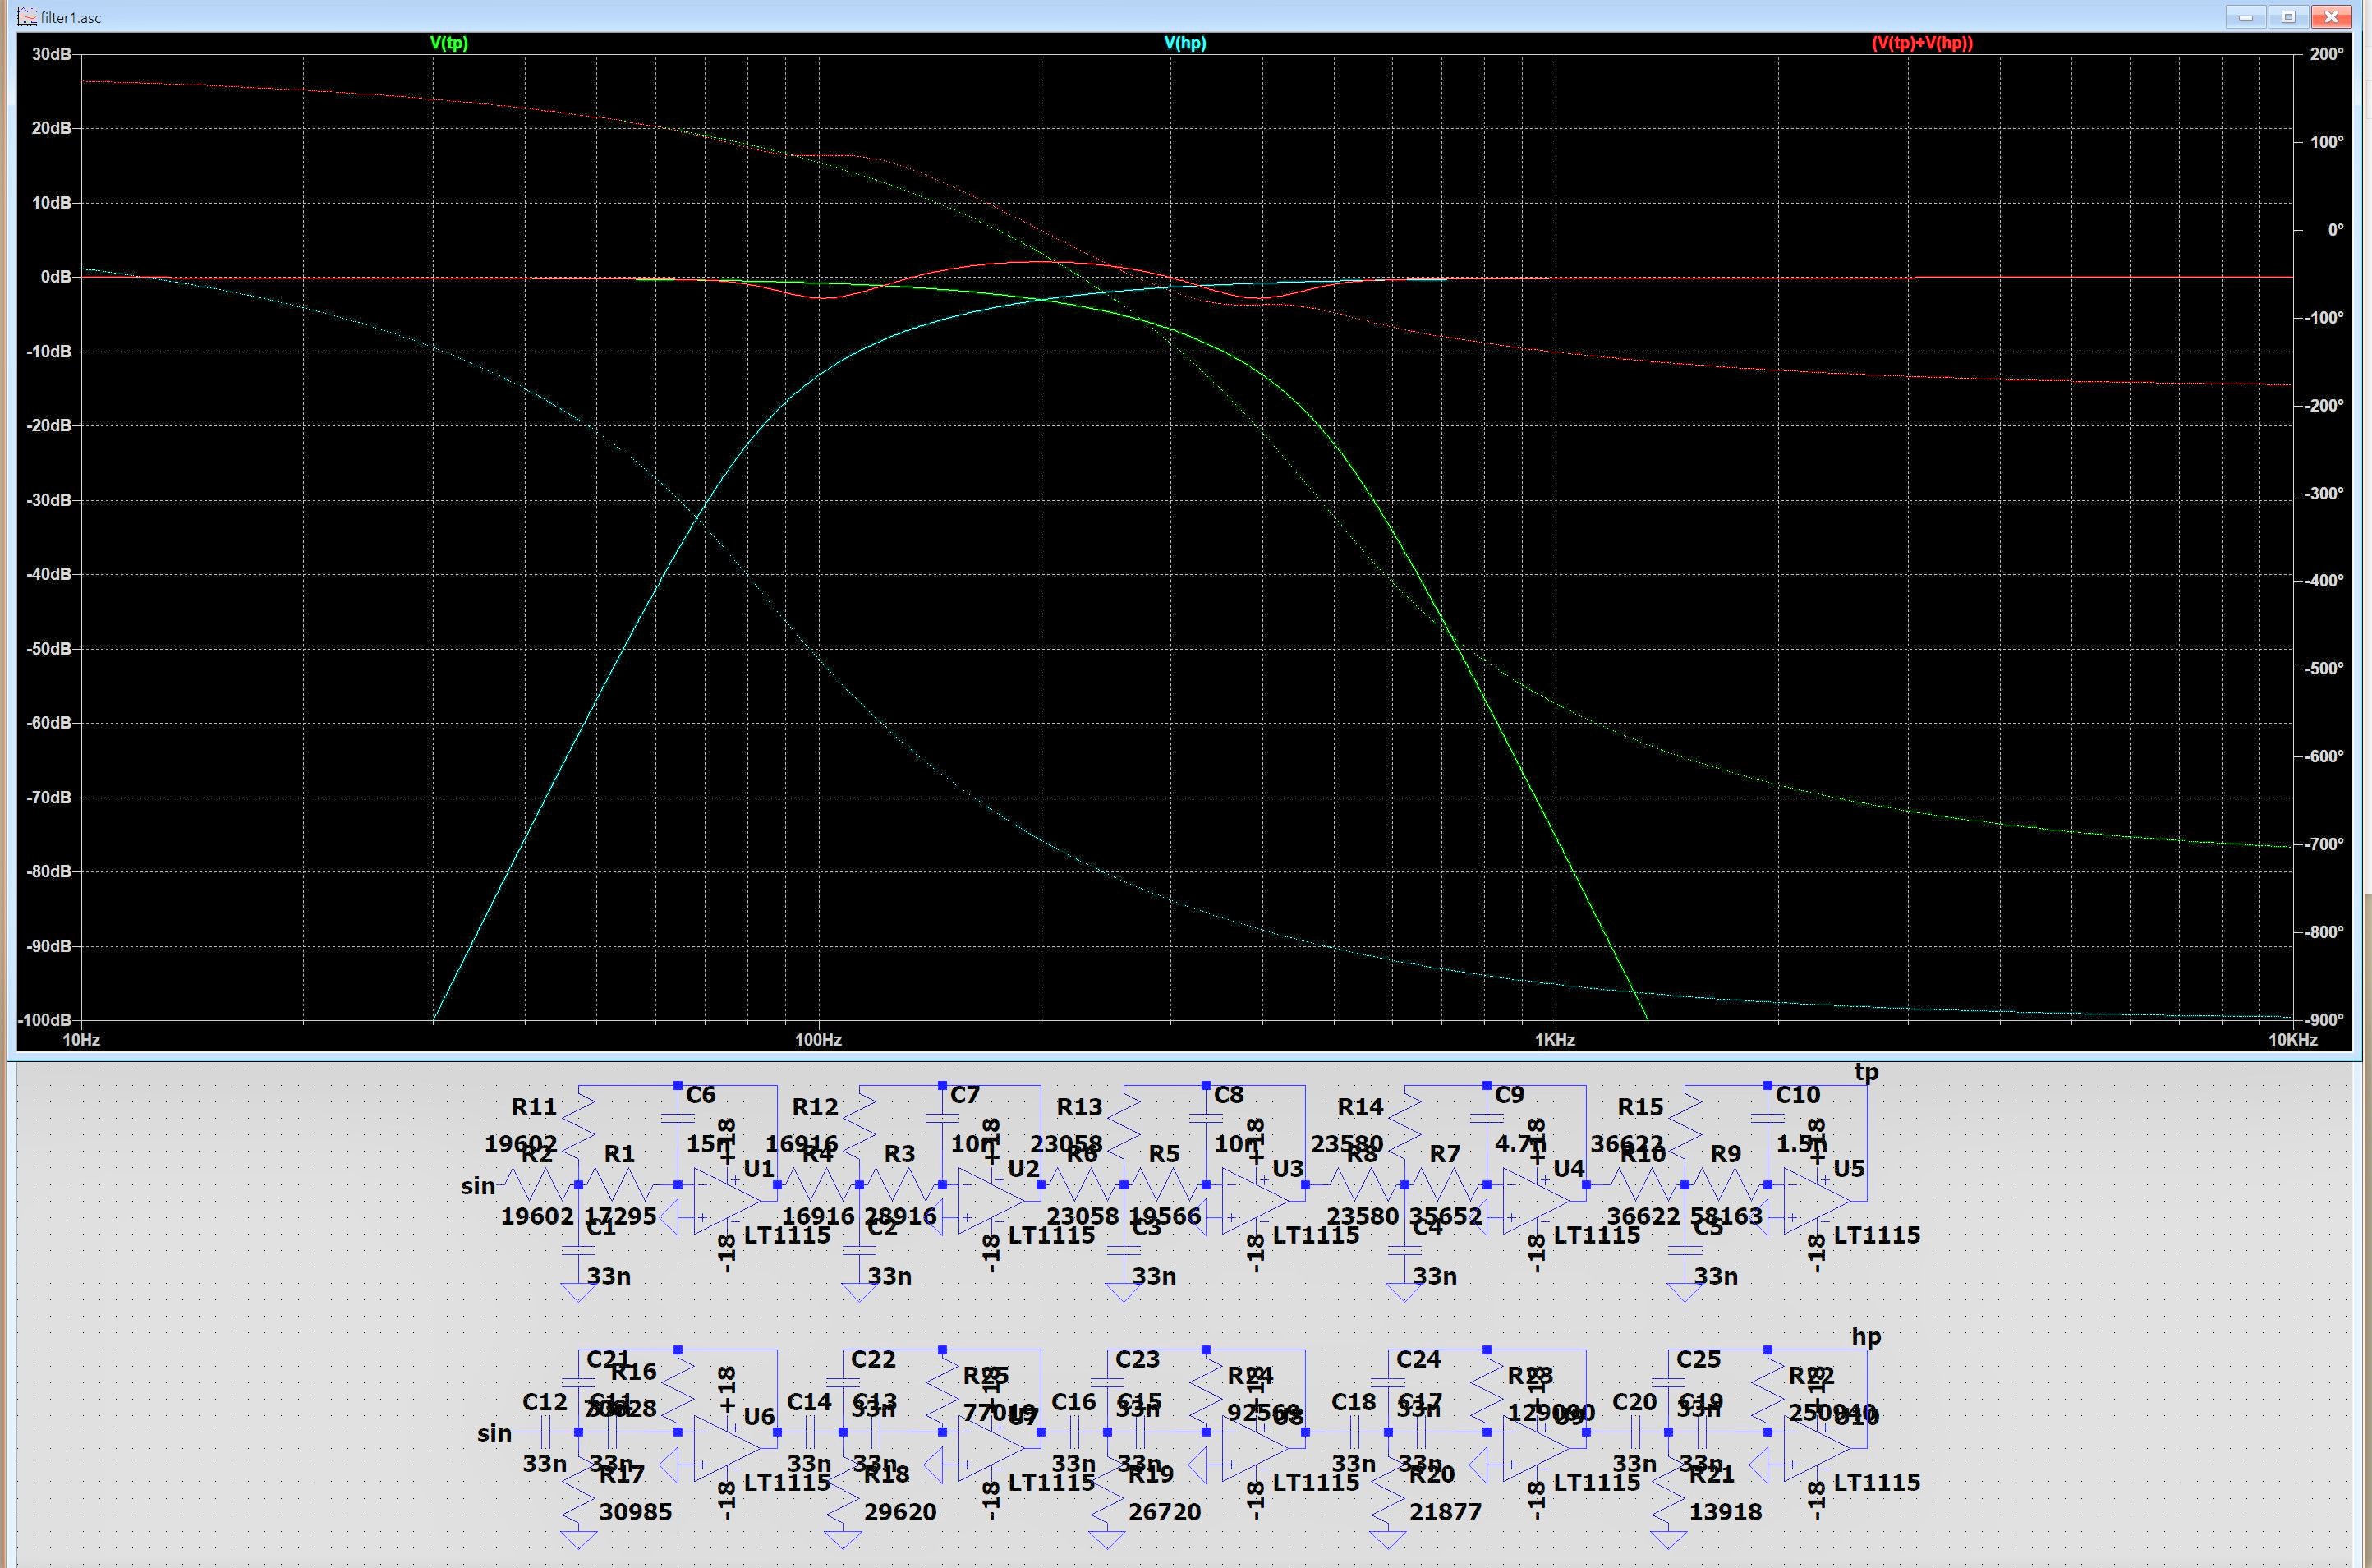Click the tp output net label
Image resolution: width=2372 pixels, height=1568 pixels.
pos(1866,1073)
